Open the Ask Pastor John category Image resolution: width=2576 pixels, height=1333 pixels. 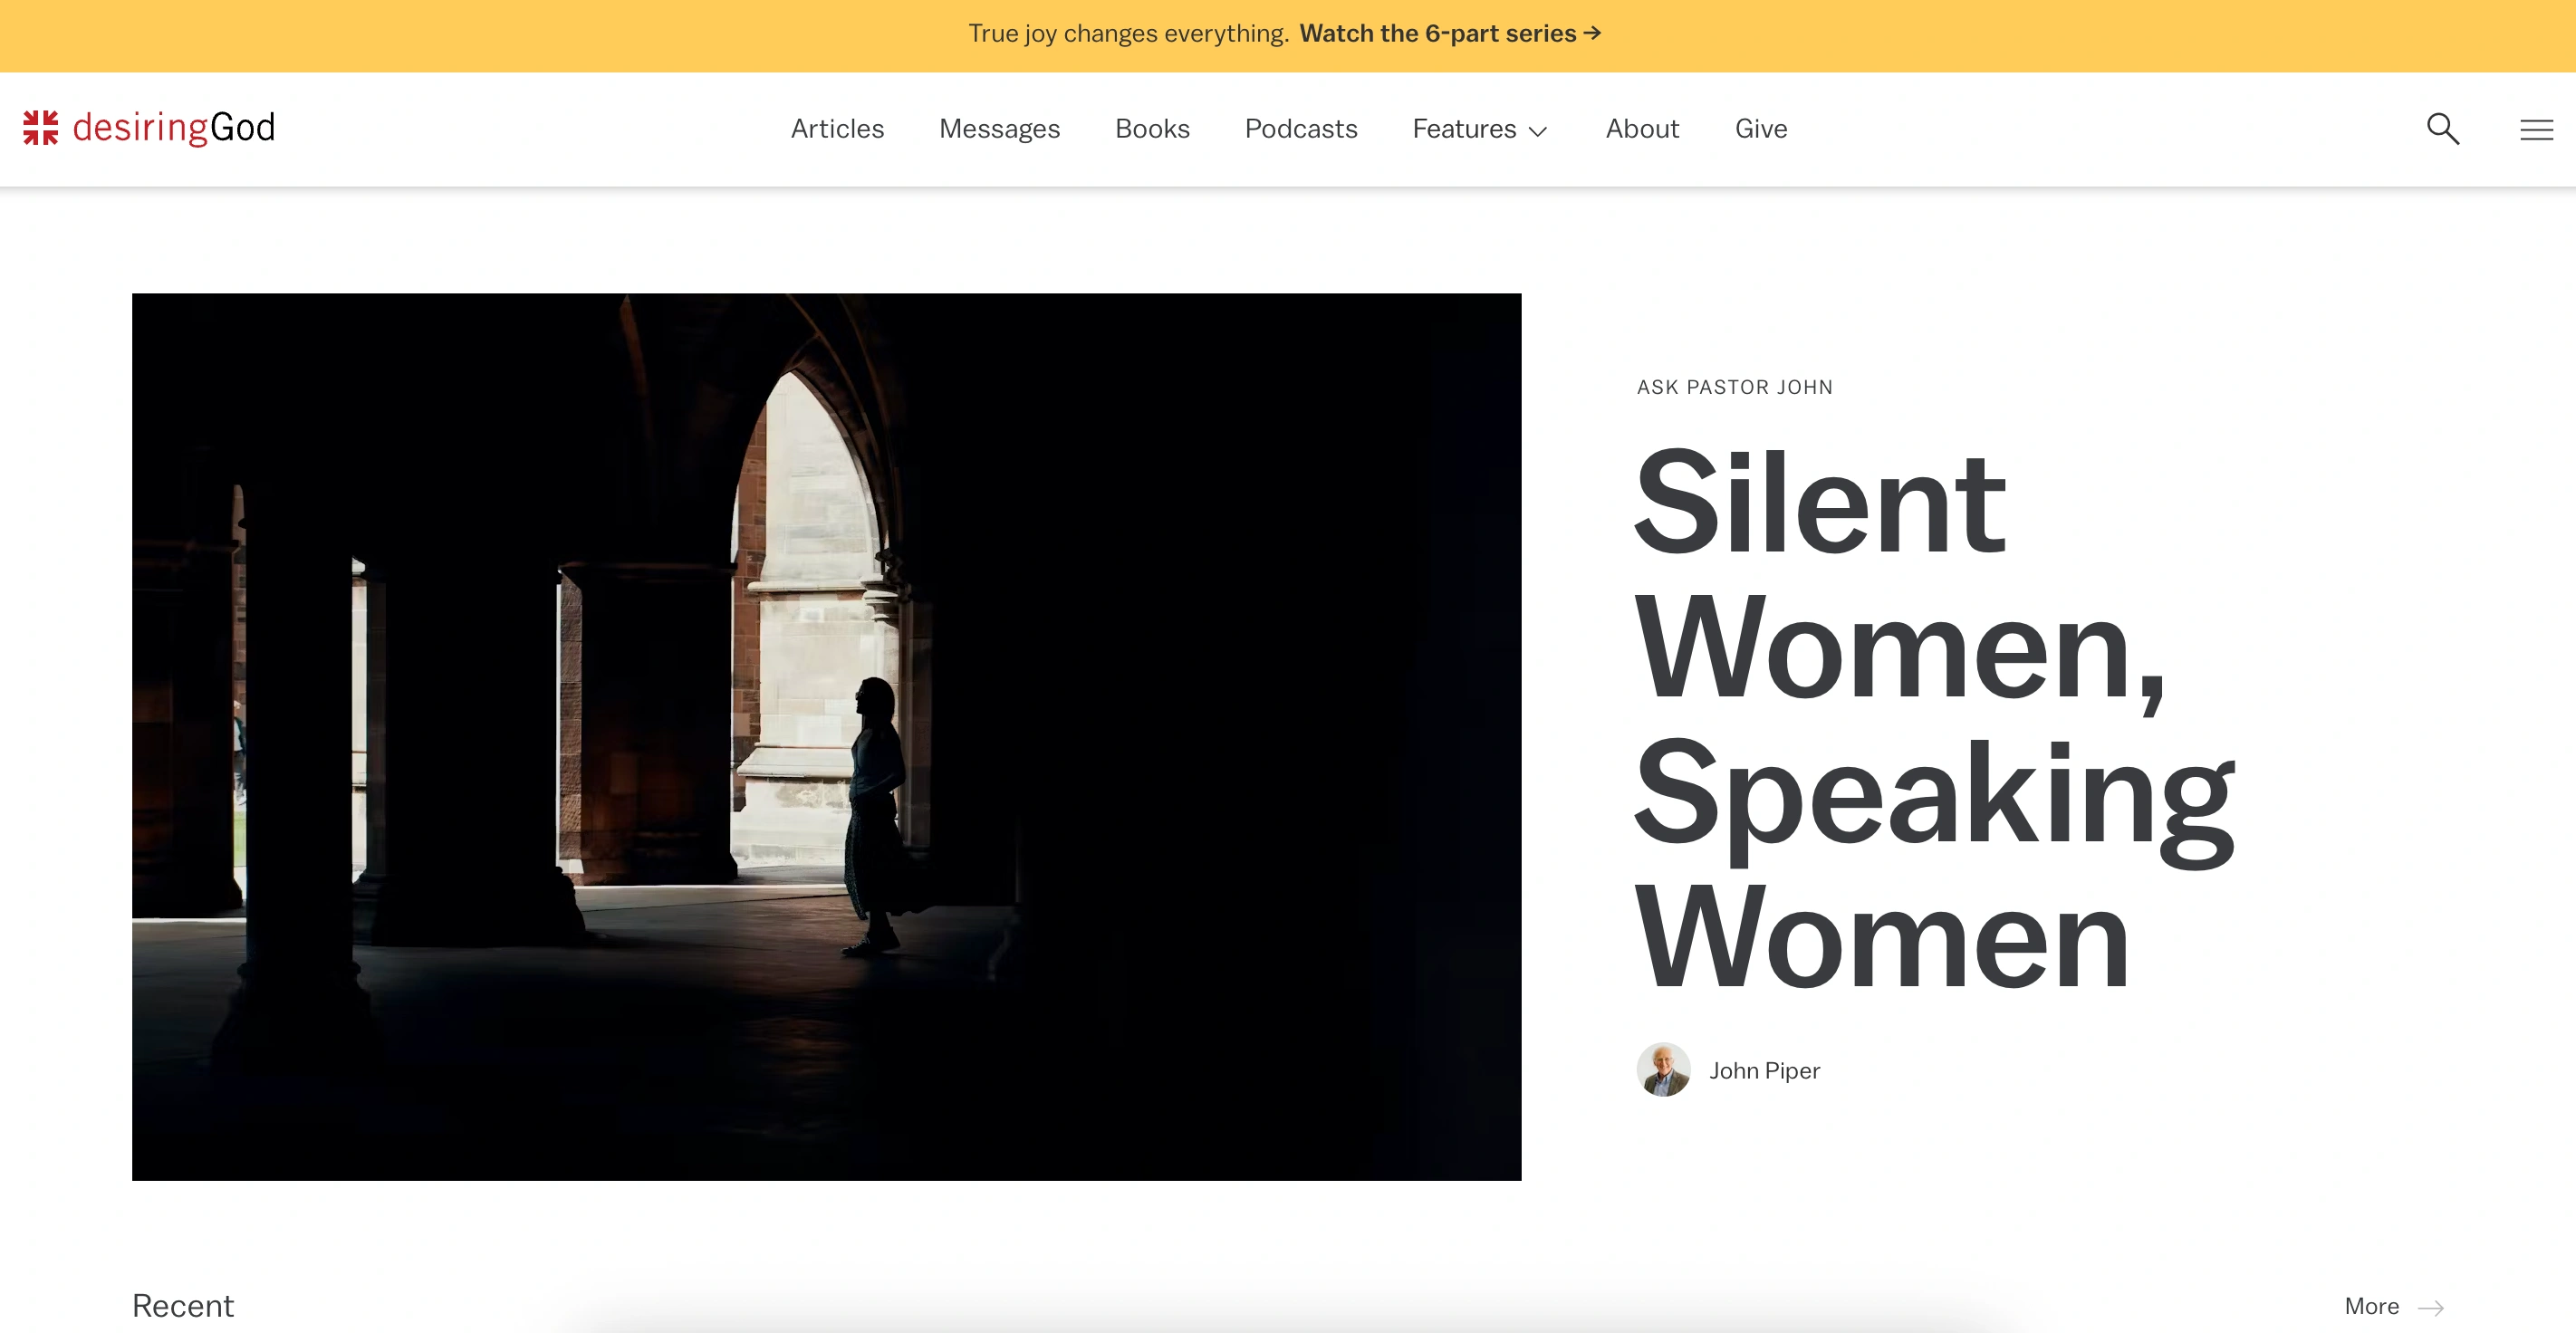(x=1734, y=387)
